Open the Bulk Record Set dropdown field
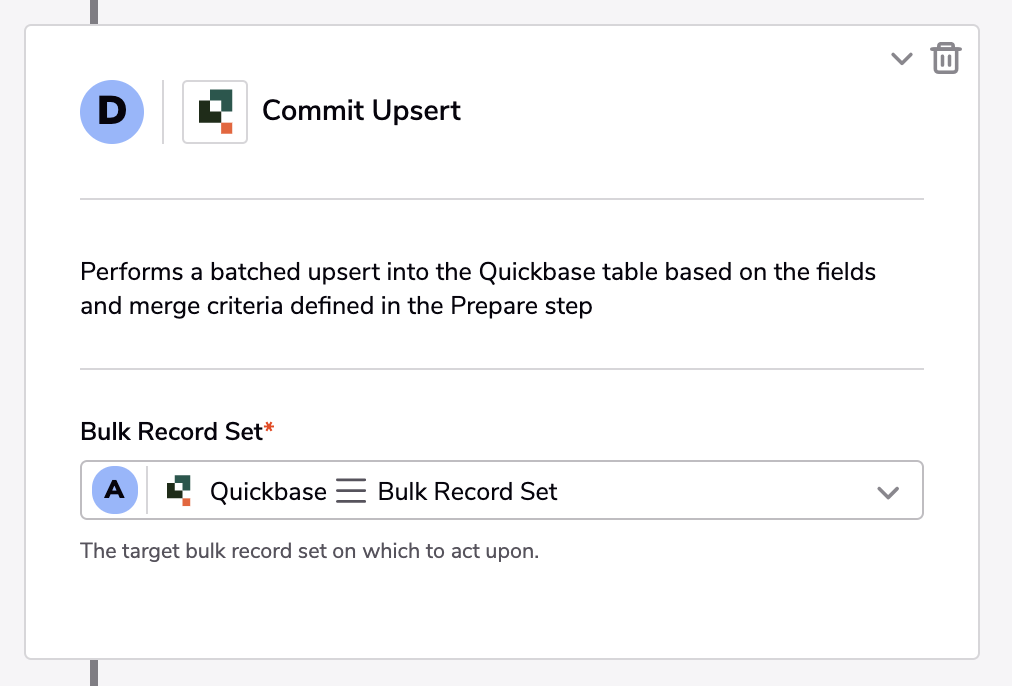The width and height of the screenshot is (1012, 686). (x=501, y=490)
